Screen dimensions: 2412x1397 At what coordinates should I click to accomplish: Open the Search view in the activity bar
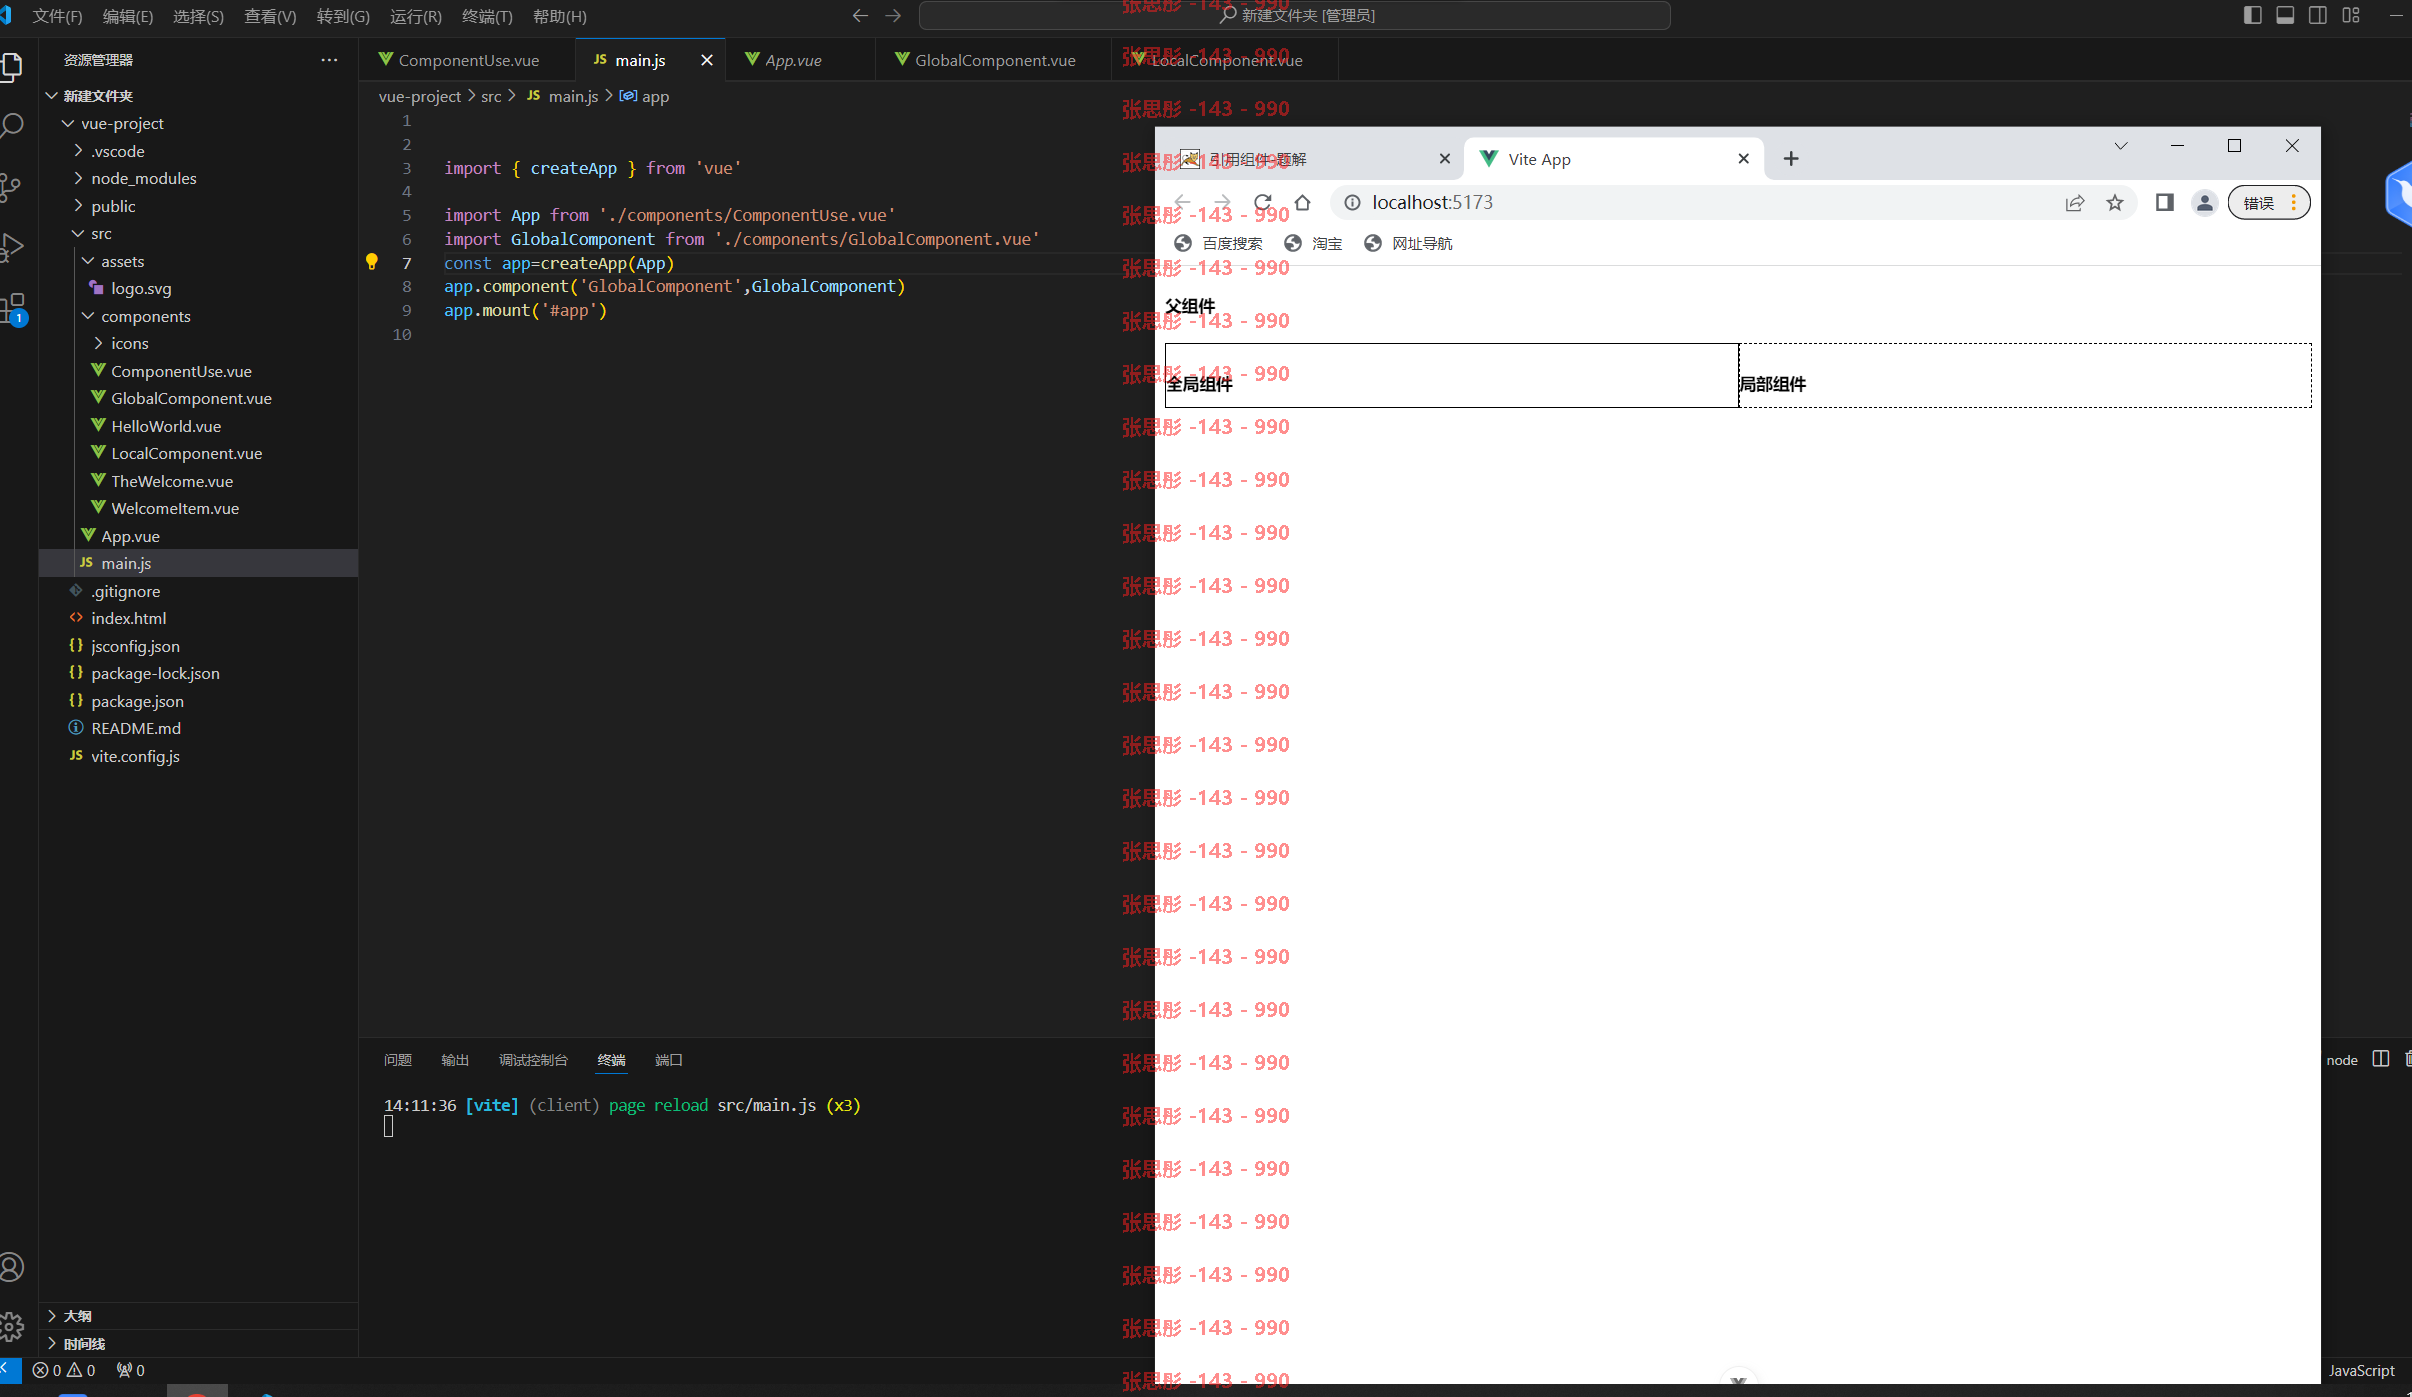tap(11, 127)
